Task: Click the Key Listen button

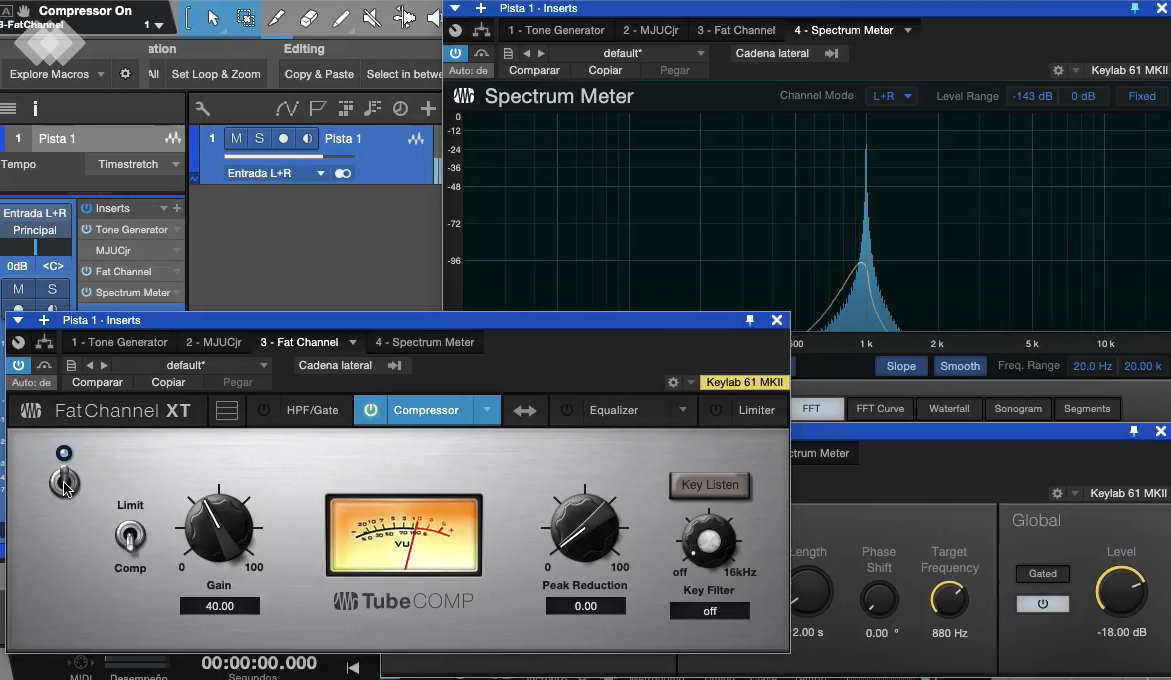Action: click(x=709, y=484)
